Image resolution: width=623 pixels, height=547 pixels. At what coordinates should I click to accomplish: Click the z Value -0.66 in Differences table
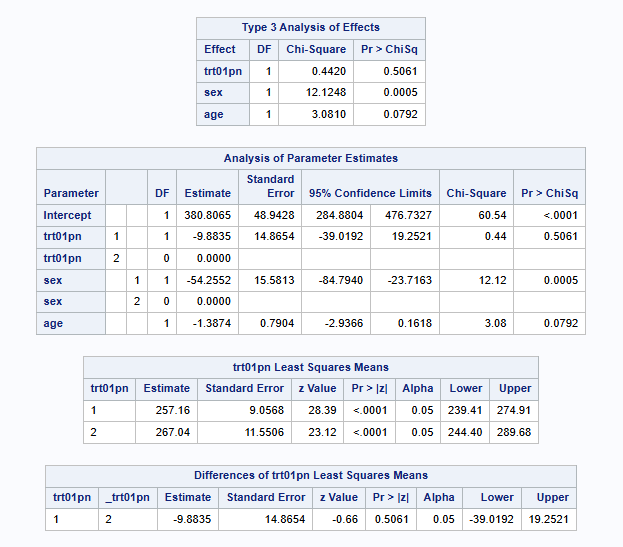(339, 520)
